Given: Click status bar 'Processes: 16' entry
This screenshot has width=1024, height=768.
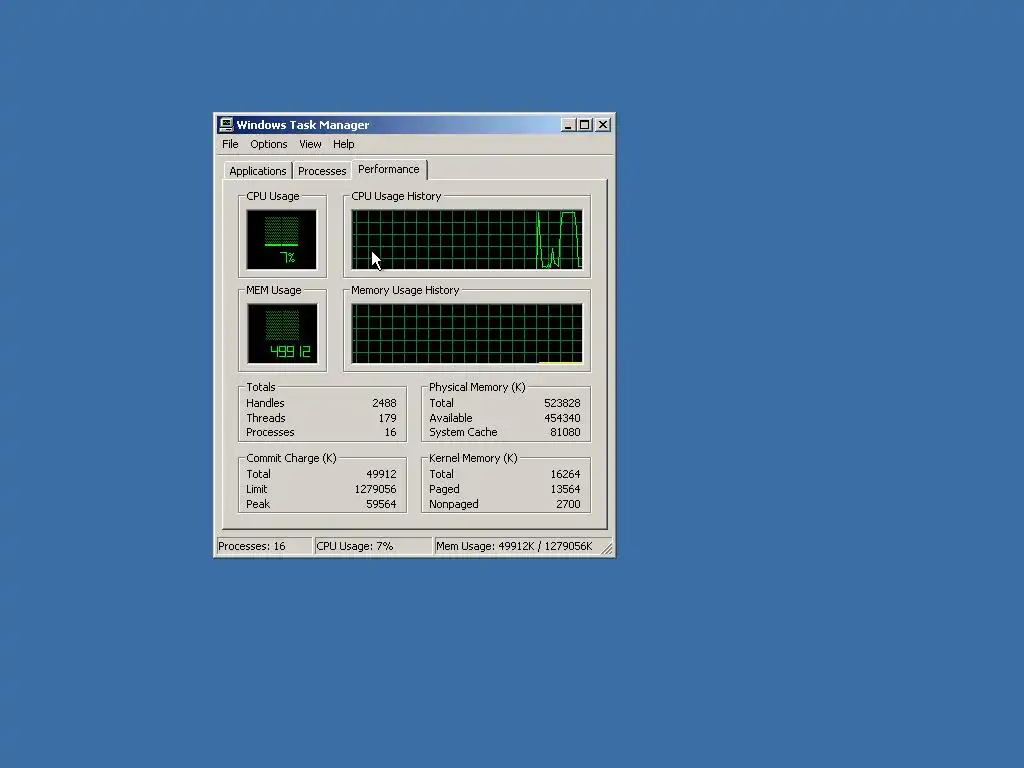Looking at the screenshot, I should [x=264, y=546].
